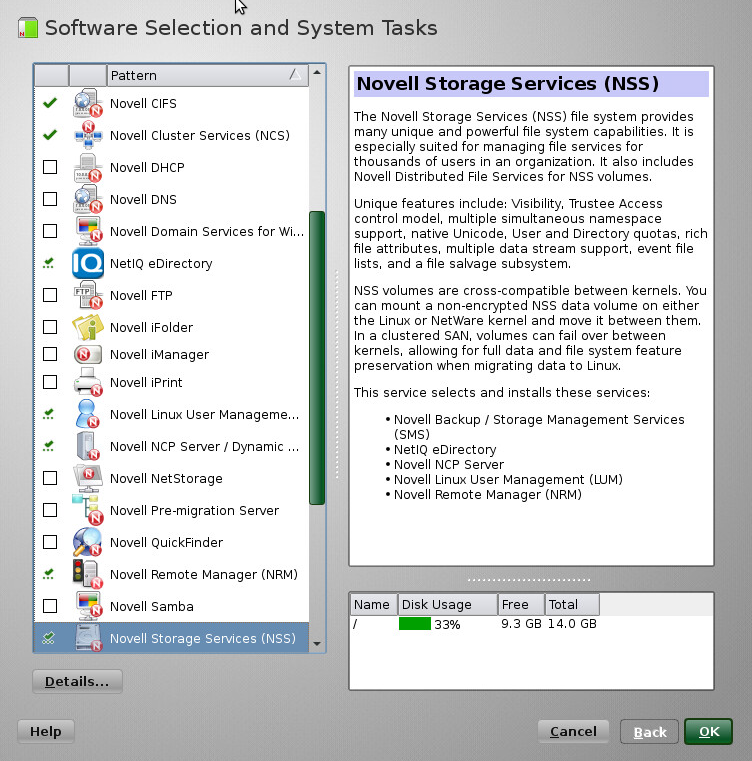Click the Linux User Management person icon
Viewport: 752px width, 761px height.
coord(88,414)
